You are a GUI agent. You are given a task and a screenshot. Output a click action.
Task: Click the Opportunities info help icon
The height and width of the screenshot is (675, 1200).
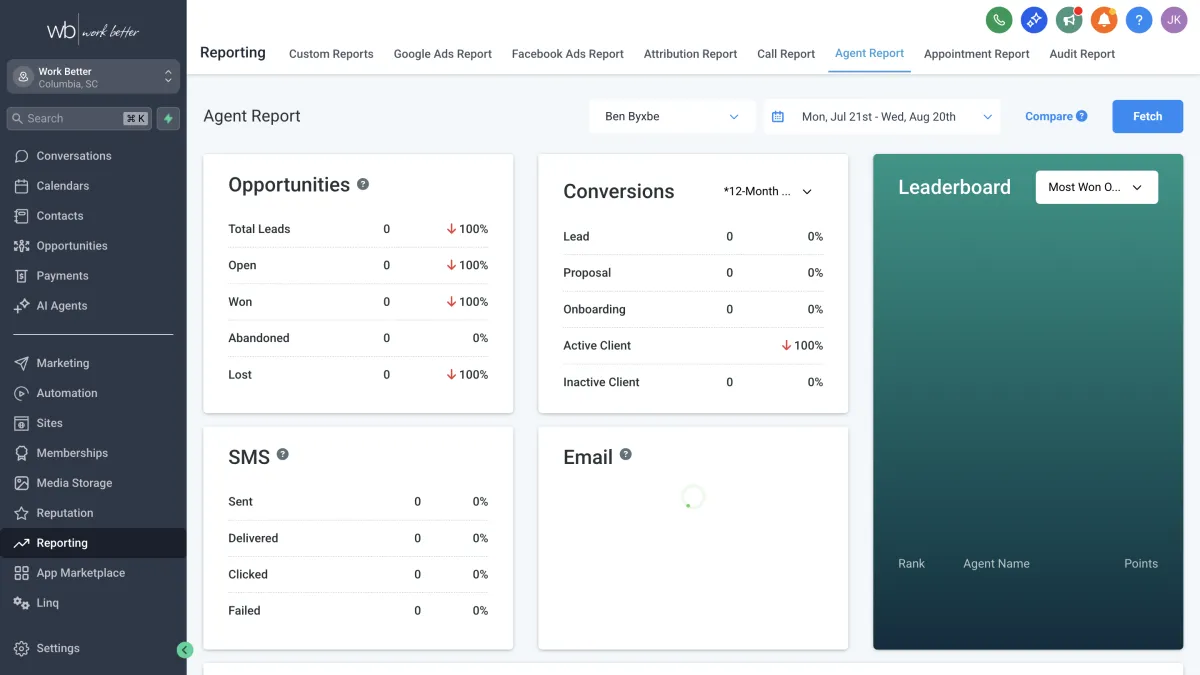tap(363, 184)
